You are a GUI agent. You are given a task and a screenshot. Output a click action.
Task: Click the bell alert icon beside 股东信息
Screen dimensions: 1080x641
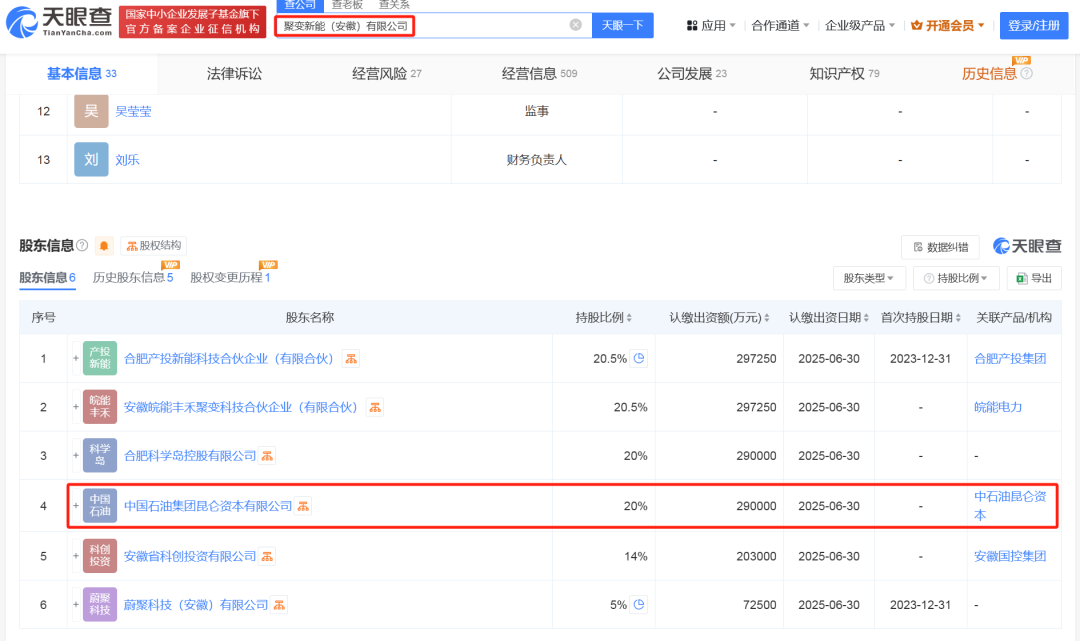click(104, 246)
